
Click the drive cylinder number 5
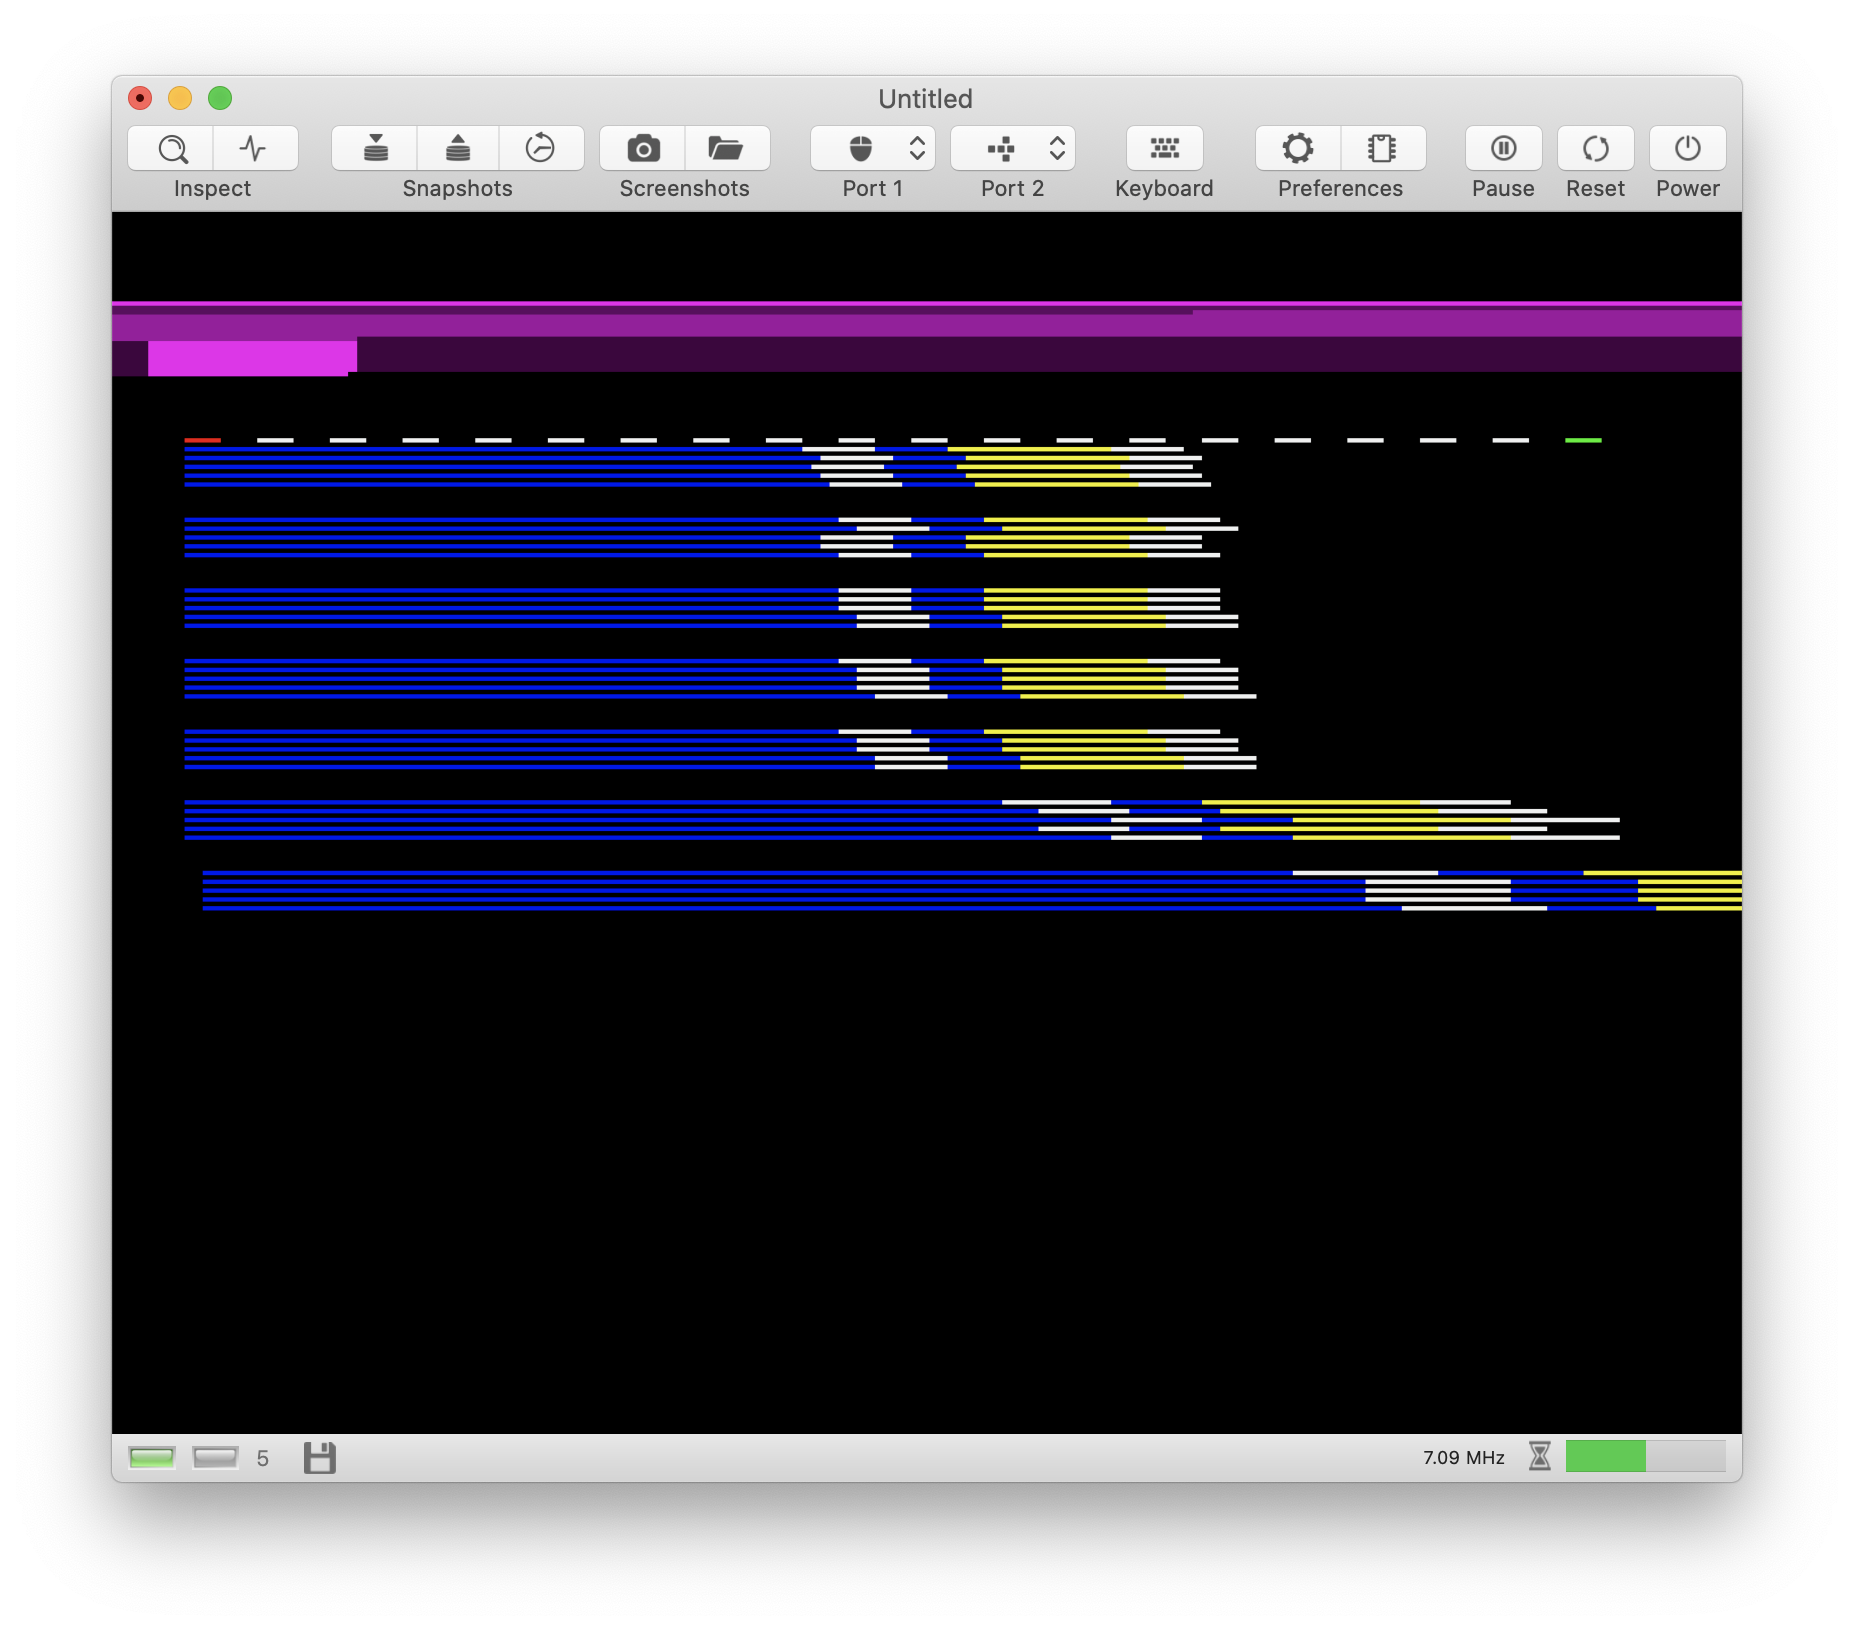[x=263, y=1458]
